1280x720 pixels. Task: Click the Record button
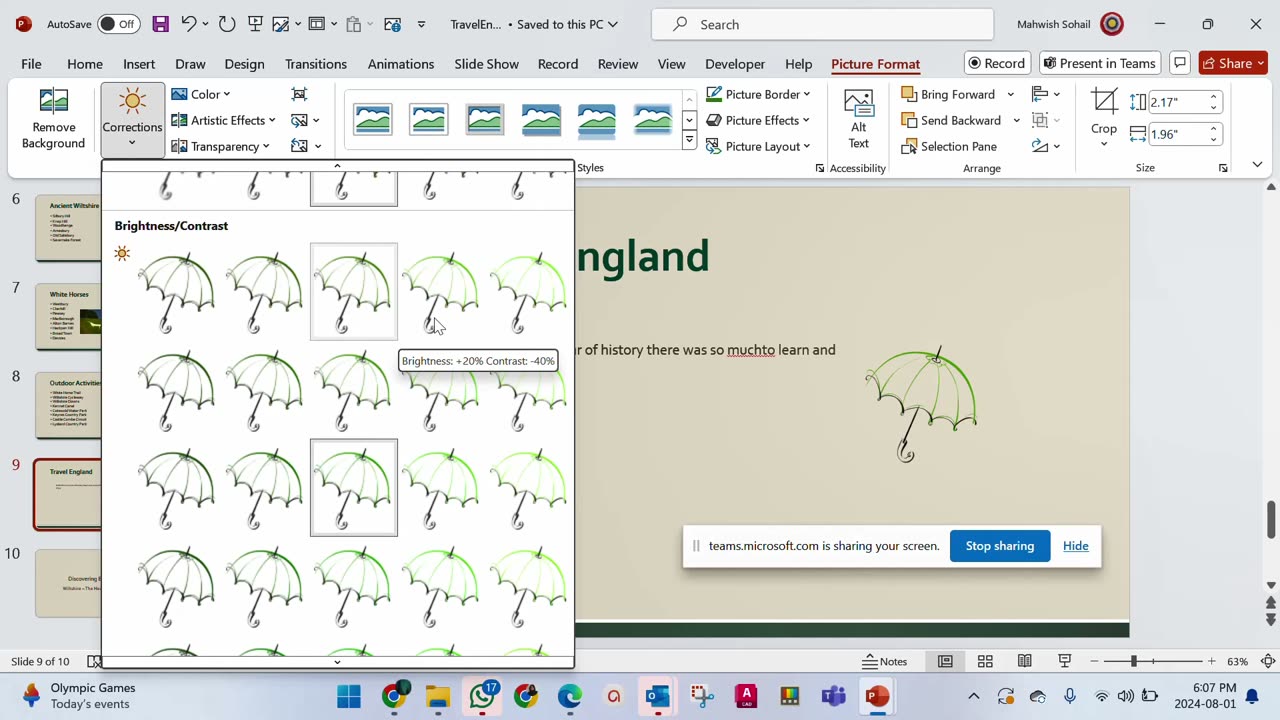pyautogui.click(x=998, y=63)
